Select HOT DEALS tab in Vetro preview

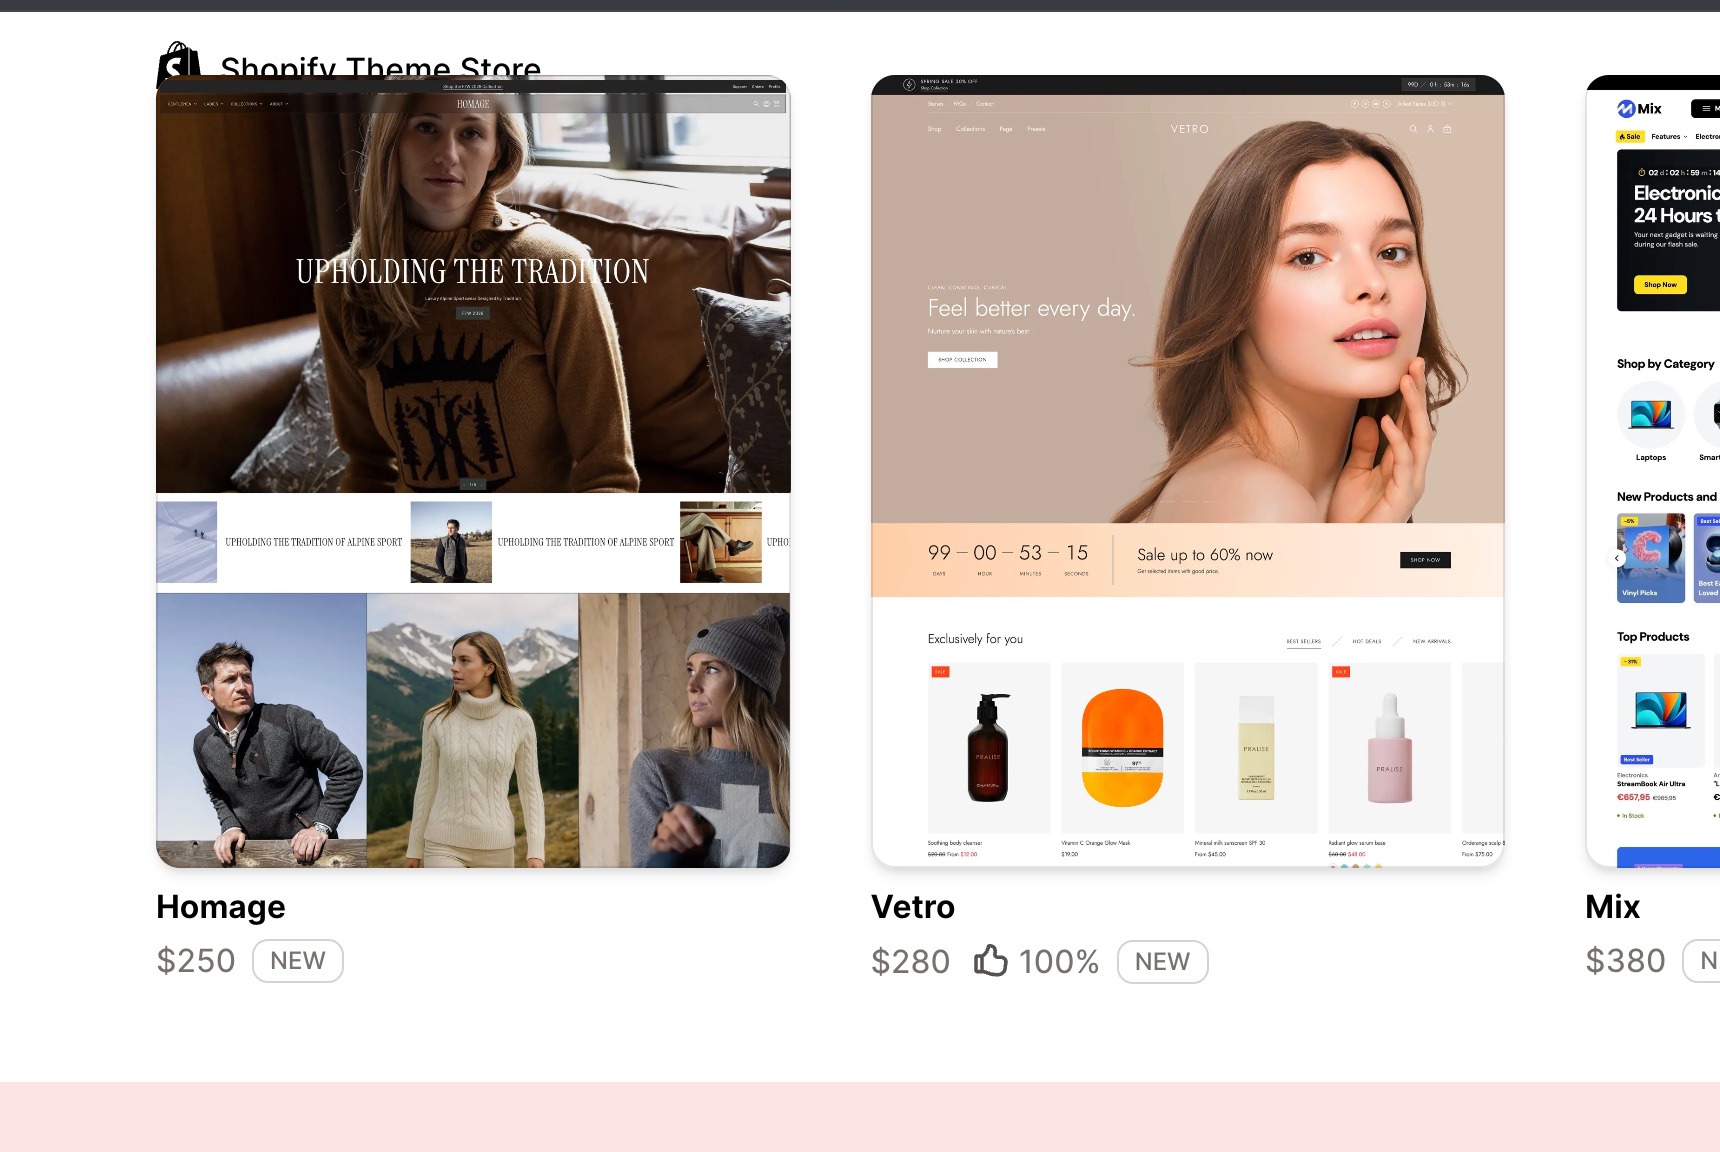[x=1367, y=641]
